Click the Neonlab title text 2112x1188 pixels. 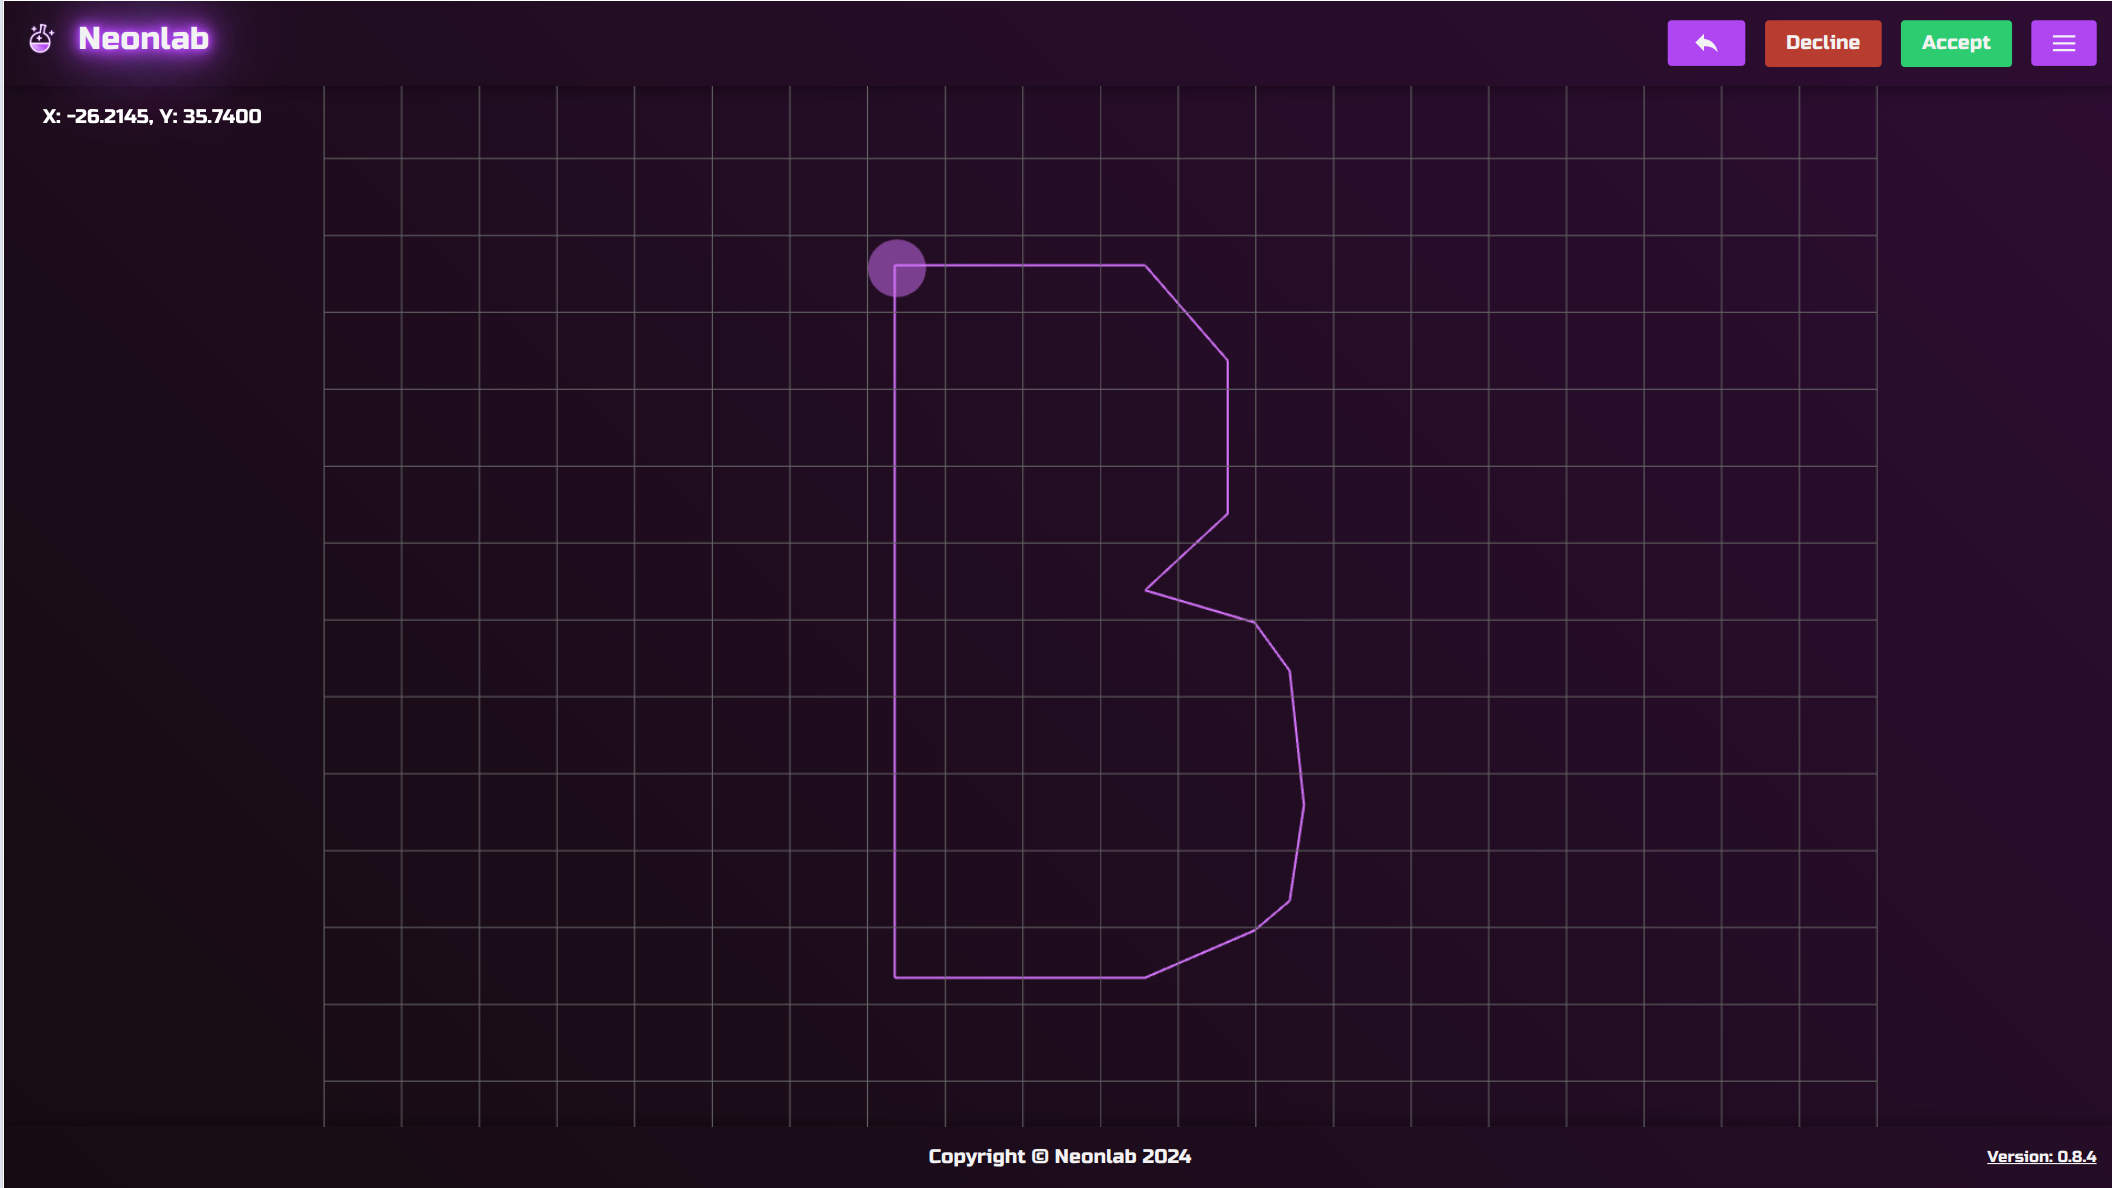pos(143,39)
